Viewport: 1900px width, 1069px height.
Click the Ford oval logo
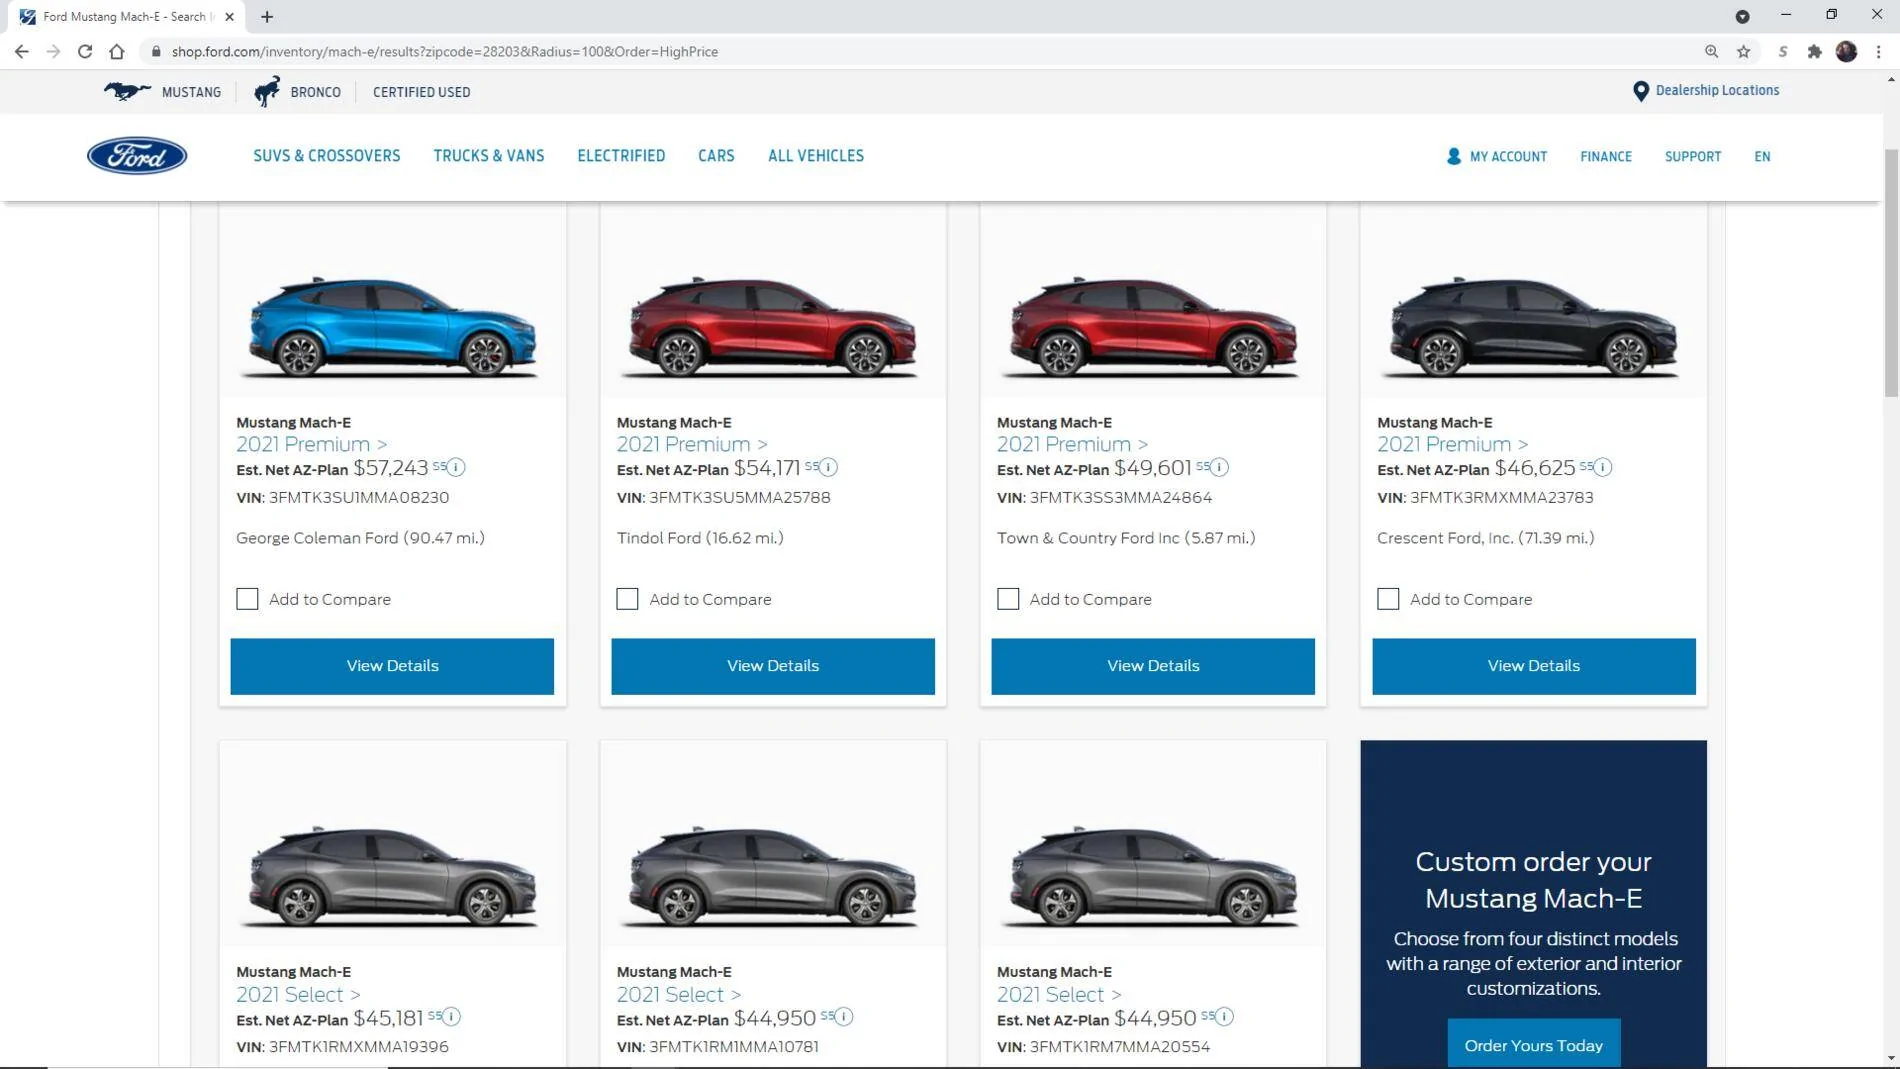coord(137,156)
